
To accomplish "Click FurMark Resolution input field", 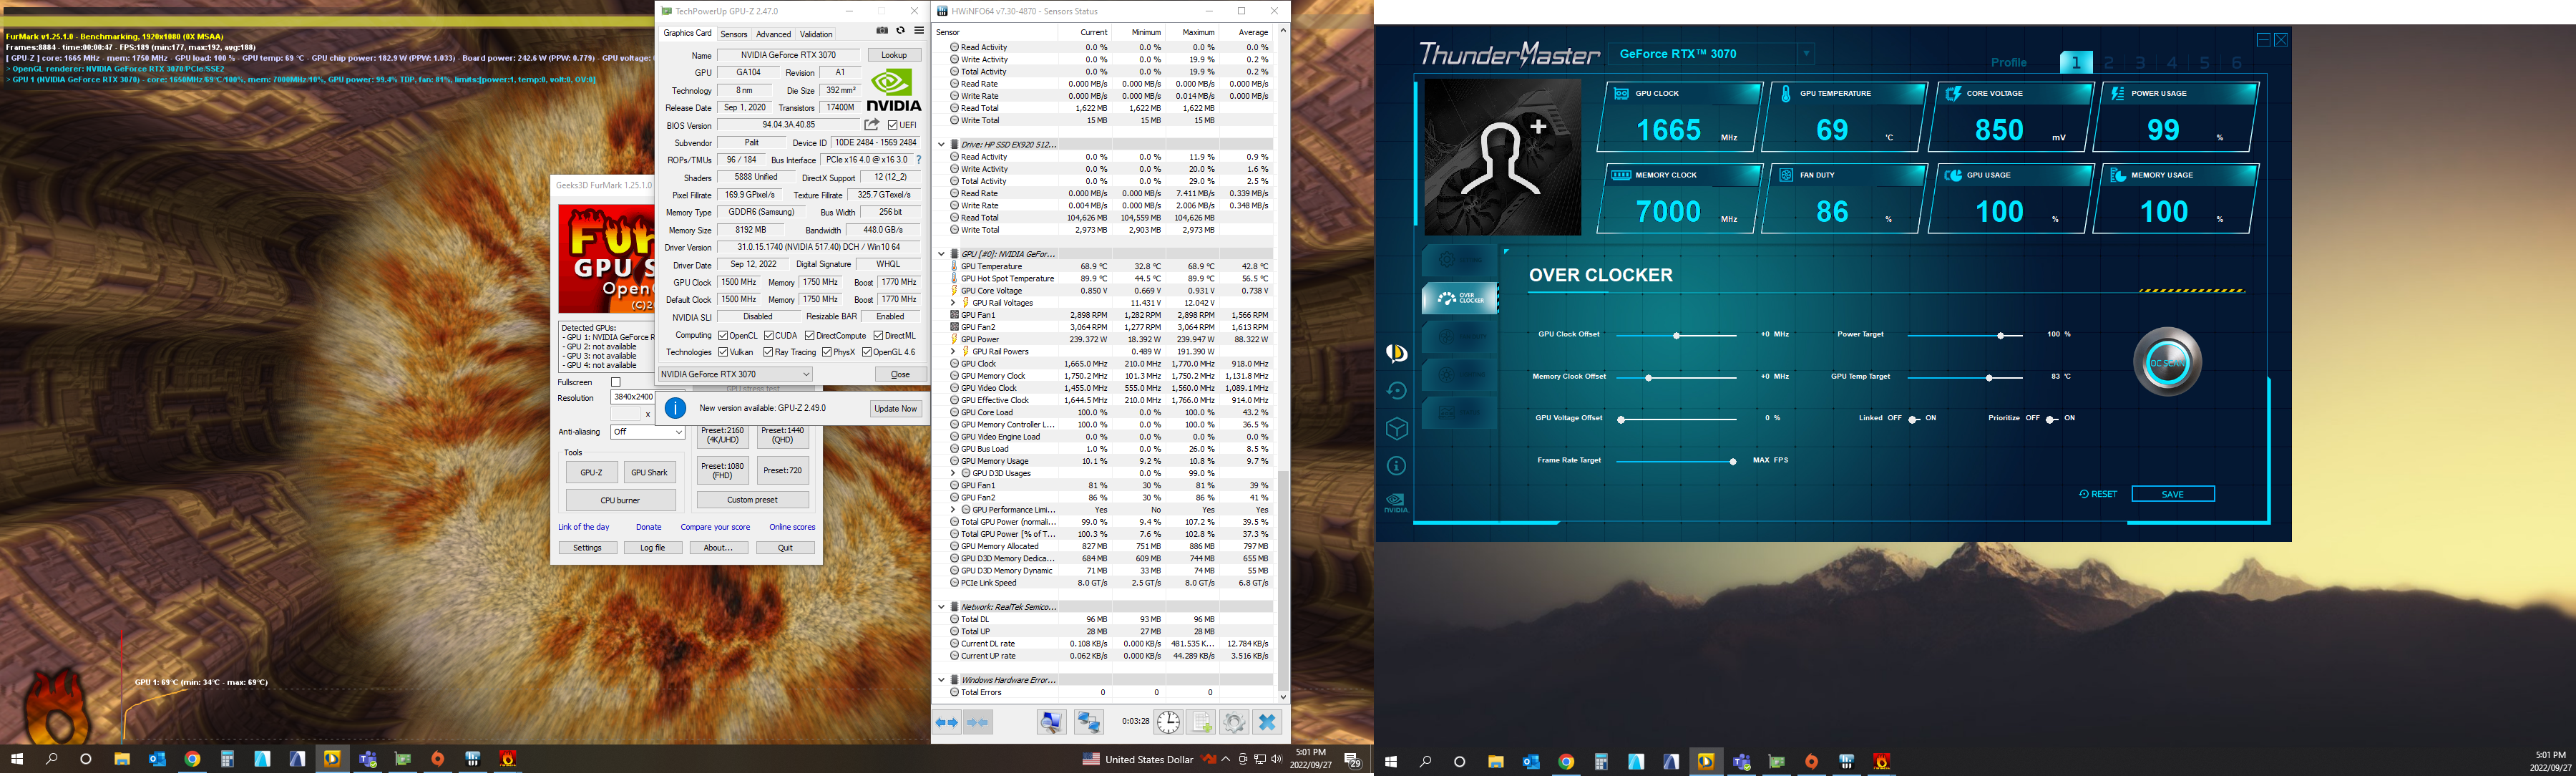I will pyautogui.click(x=633, y=397).
